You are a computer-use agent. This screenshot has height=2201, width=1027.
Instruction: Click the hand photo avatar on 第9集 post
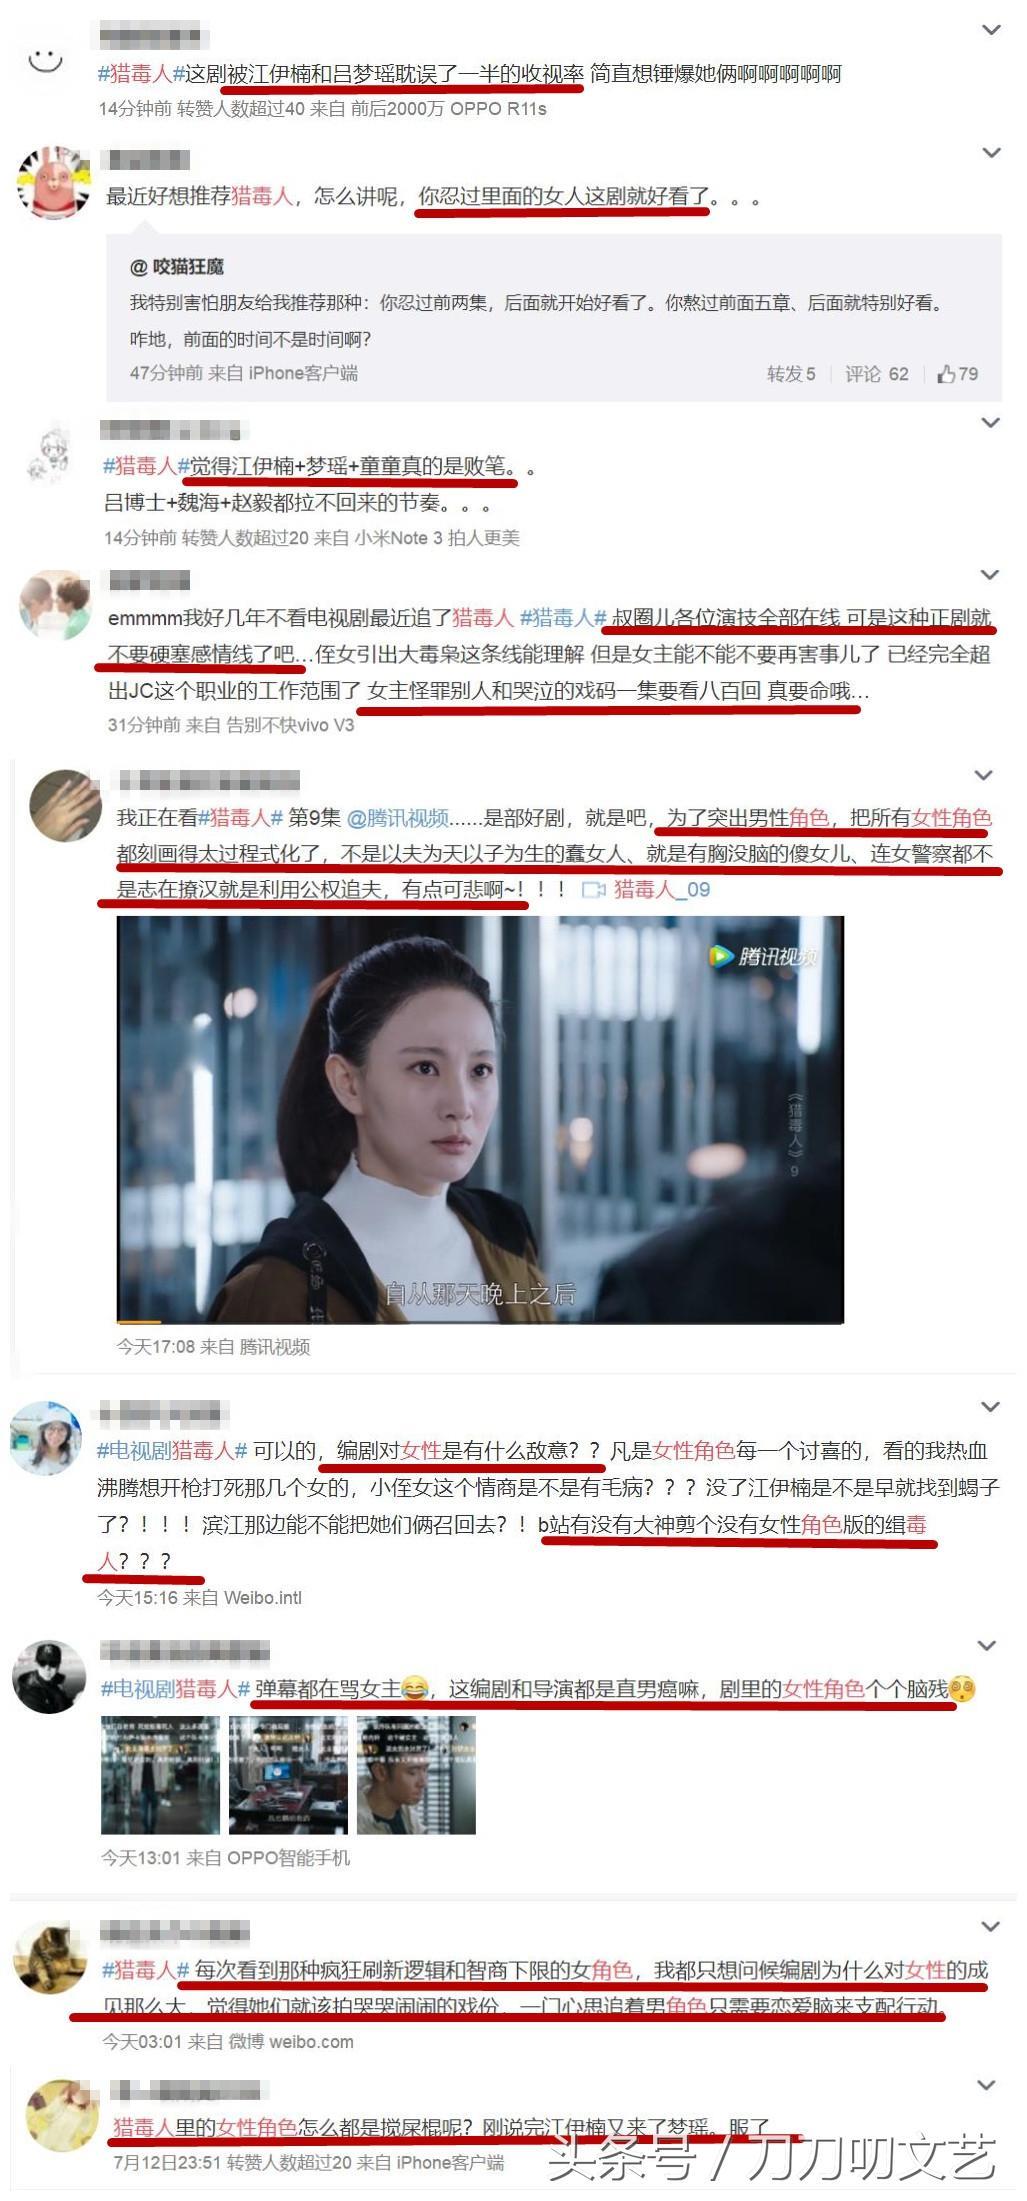(66, 805)
